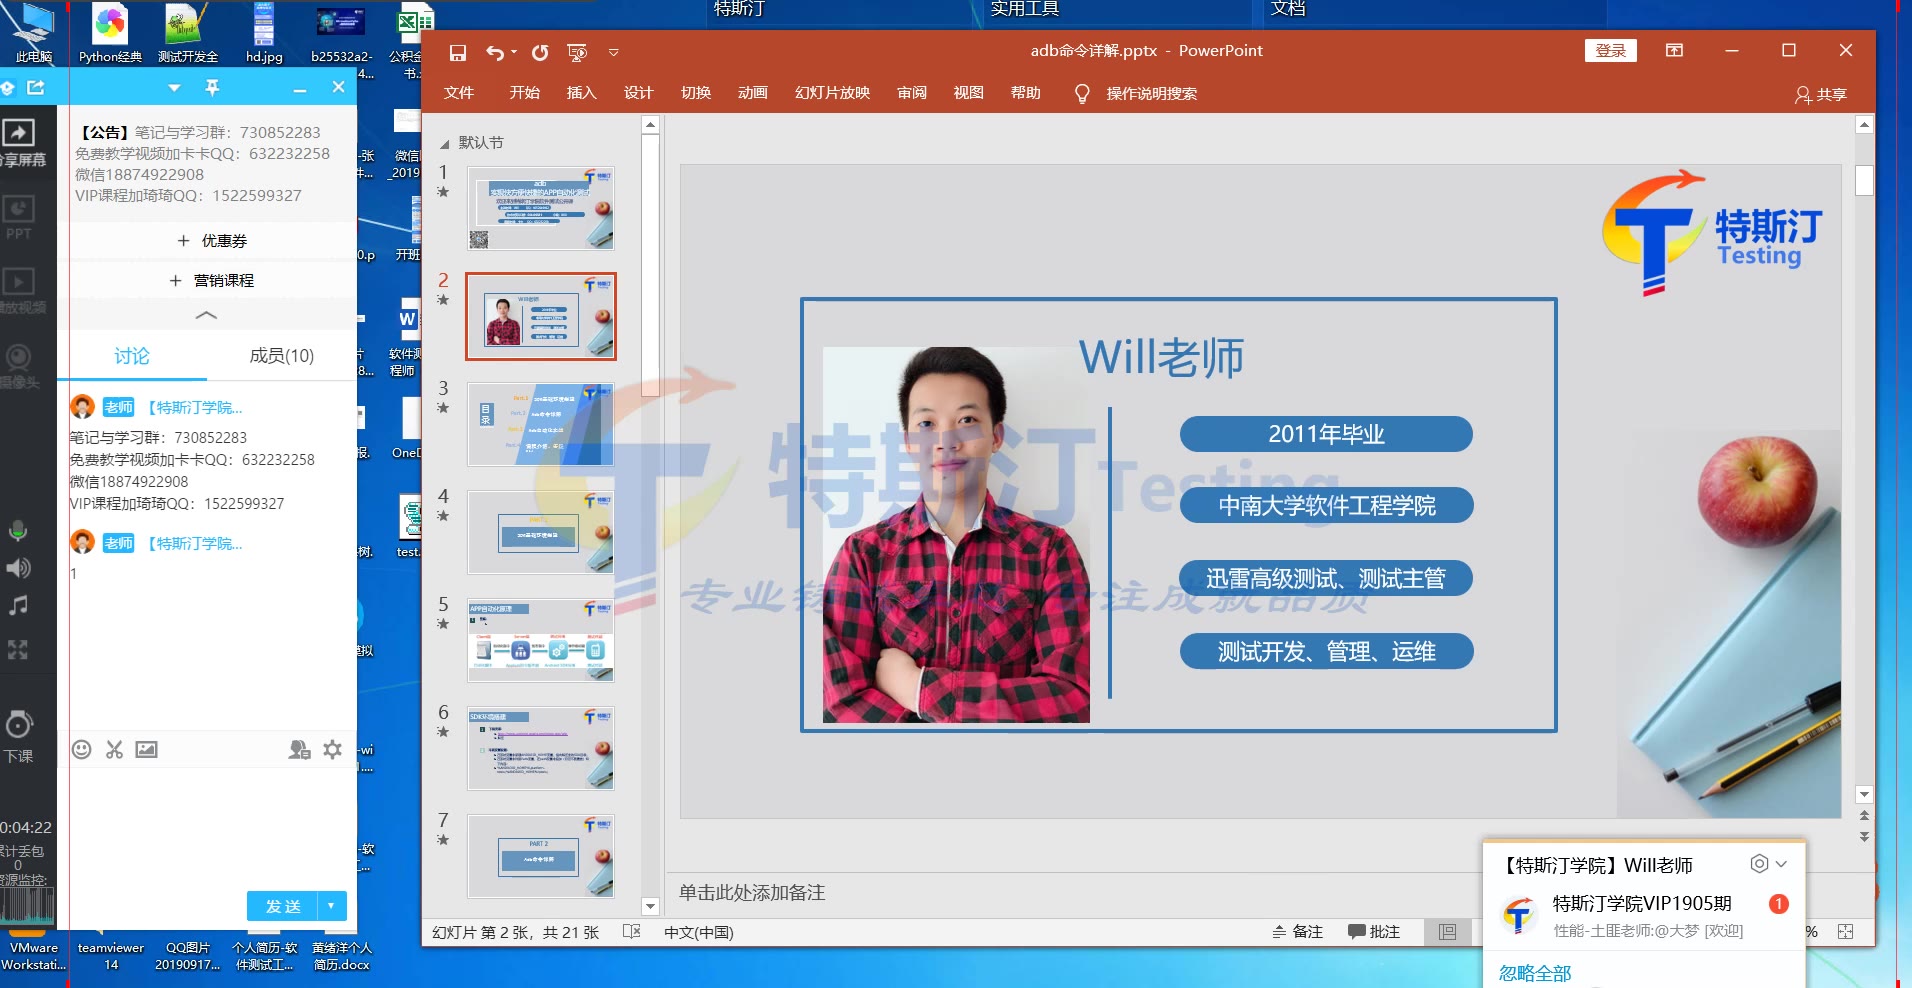Open the 幻灯片放映 ribbon tab

(832, 93)
